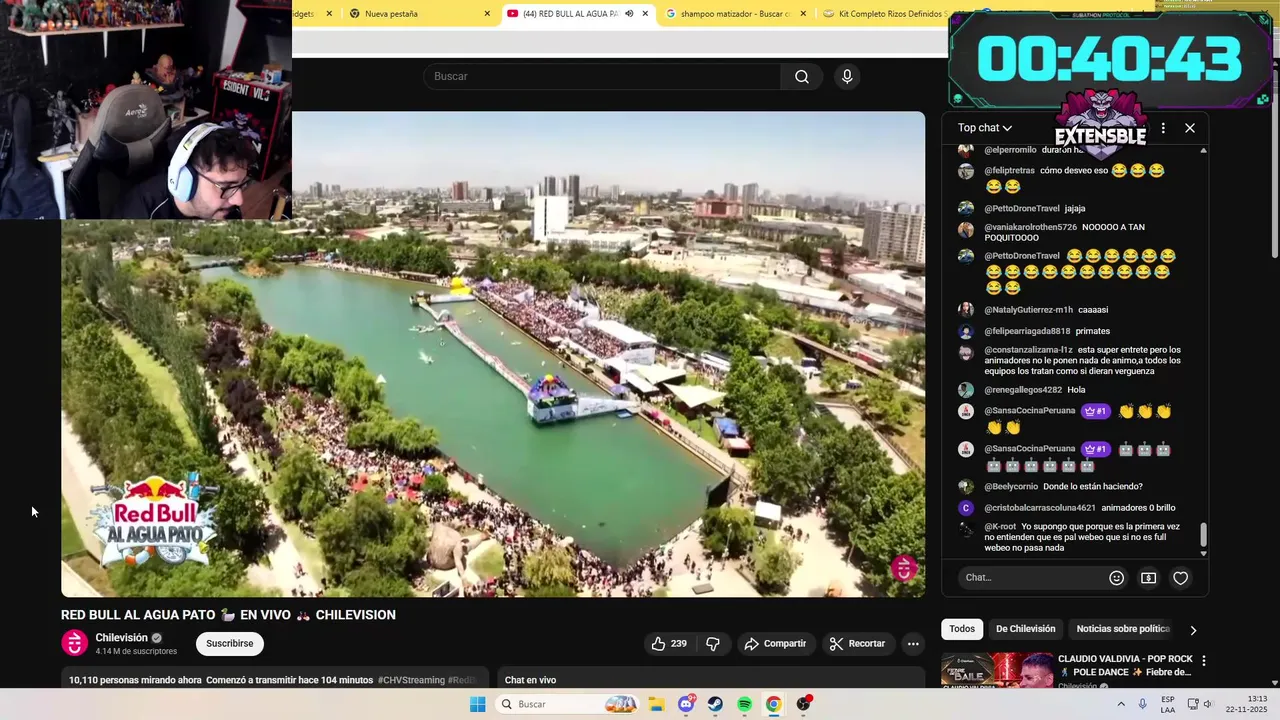Viewport: 1280px width, 720px height.
Task: Open the three-dot more actions under video
Action: 913,644
